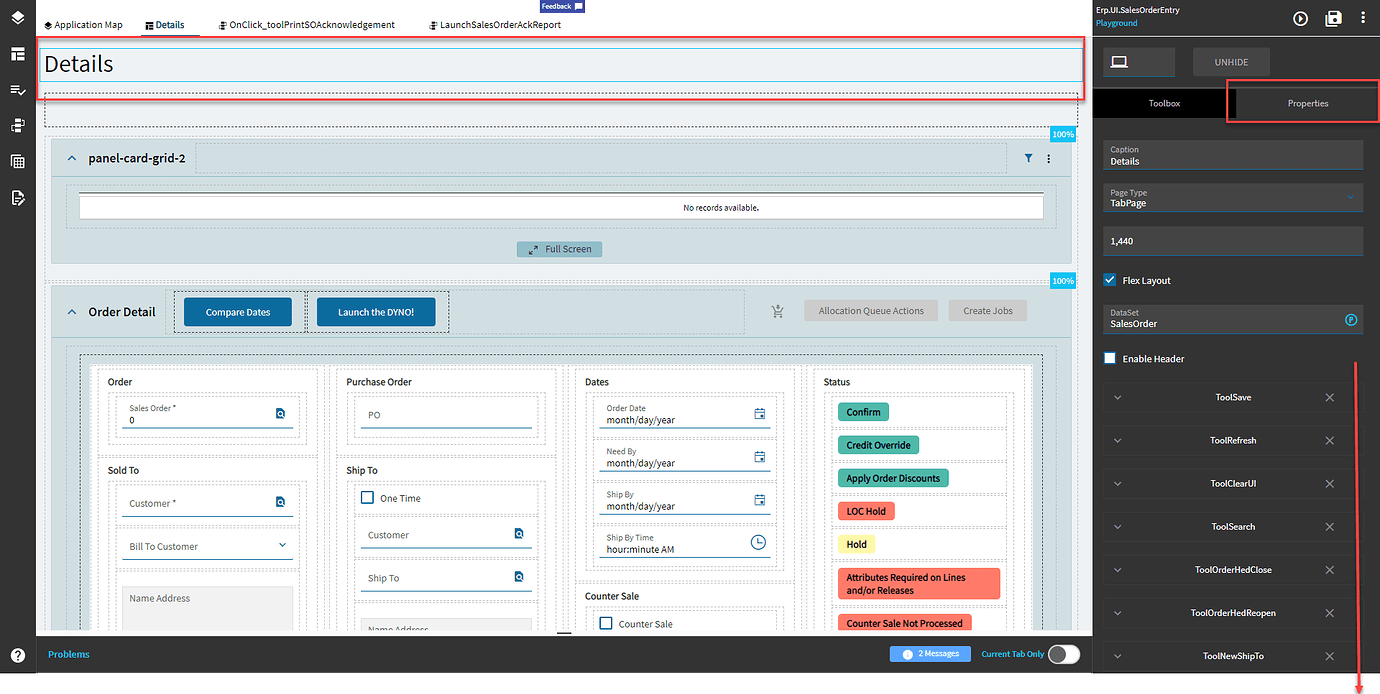Run the Playground preview
1380x694 pixels.
[1299, 18]
